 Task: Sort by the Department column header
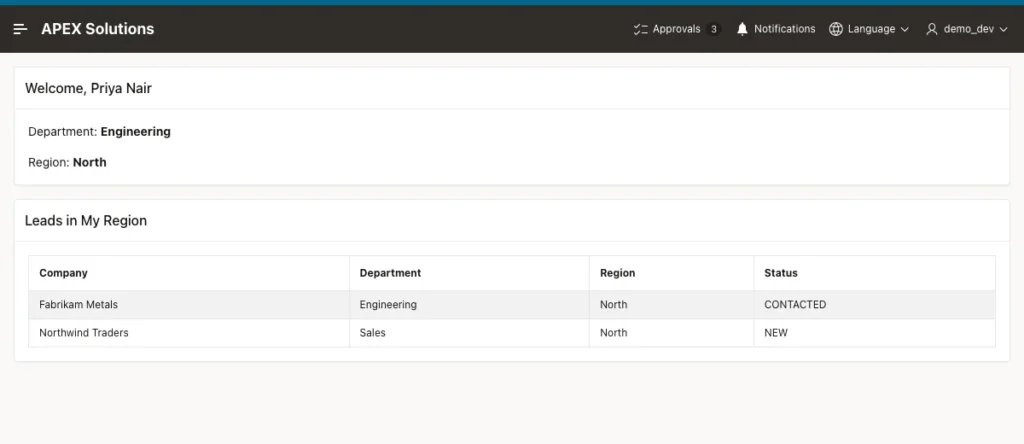(391, 273)
